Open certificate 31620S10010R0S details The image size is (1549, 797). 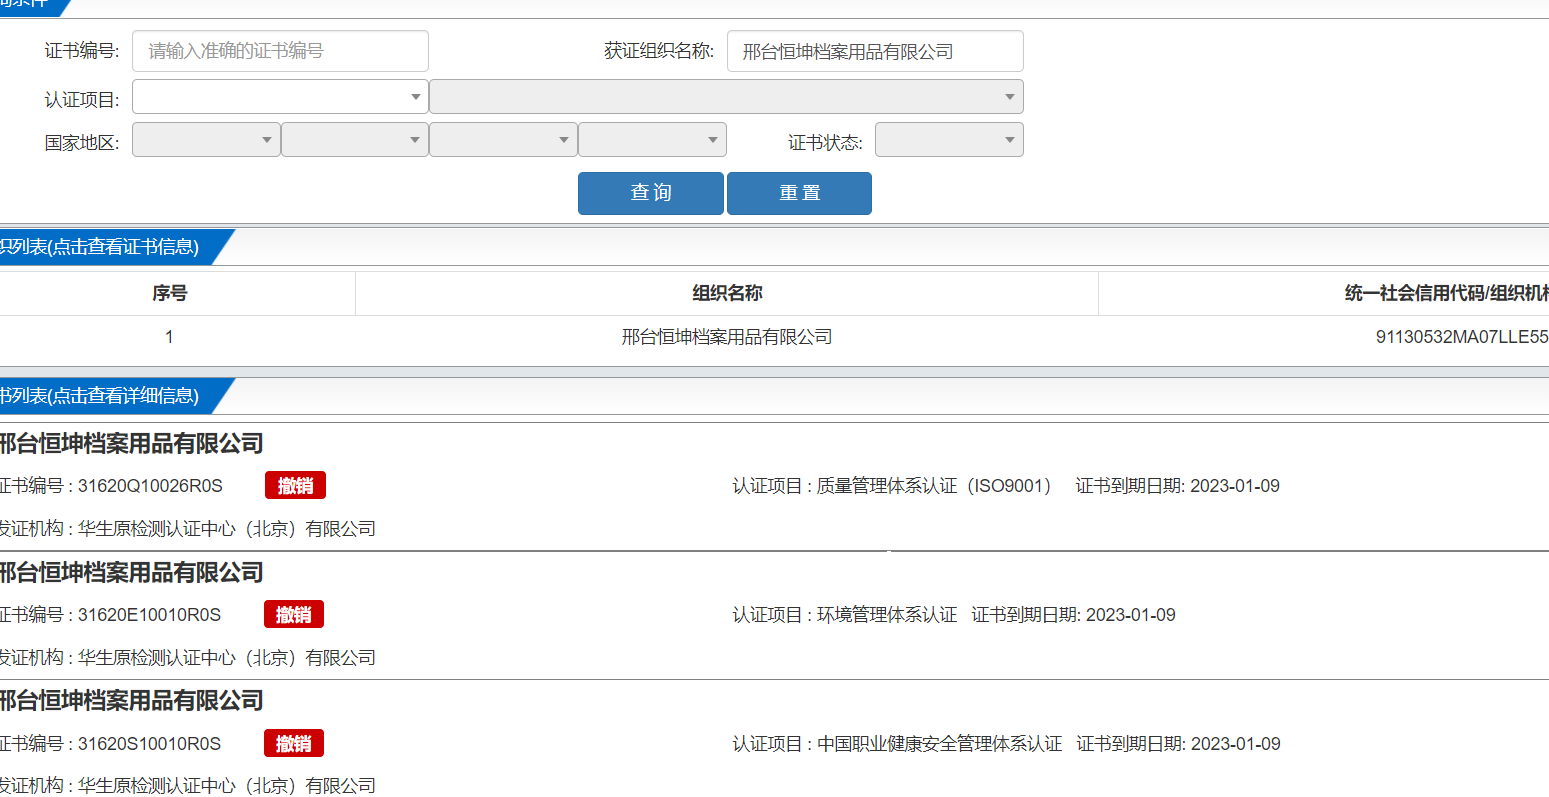149,744
